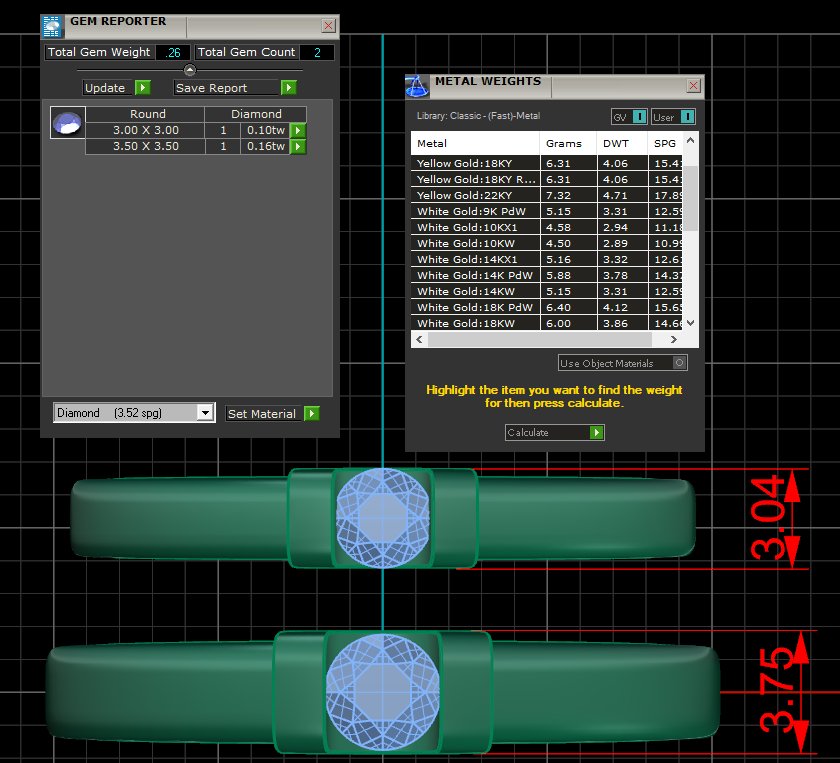The image size is (840, 763).
Task: Click the Diamond header cell in gem table
Action: point(256,114)
